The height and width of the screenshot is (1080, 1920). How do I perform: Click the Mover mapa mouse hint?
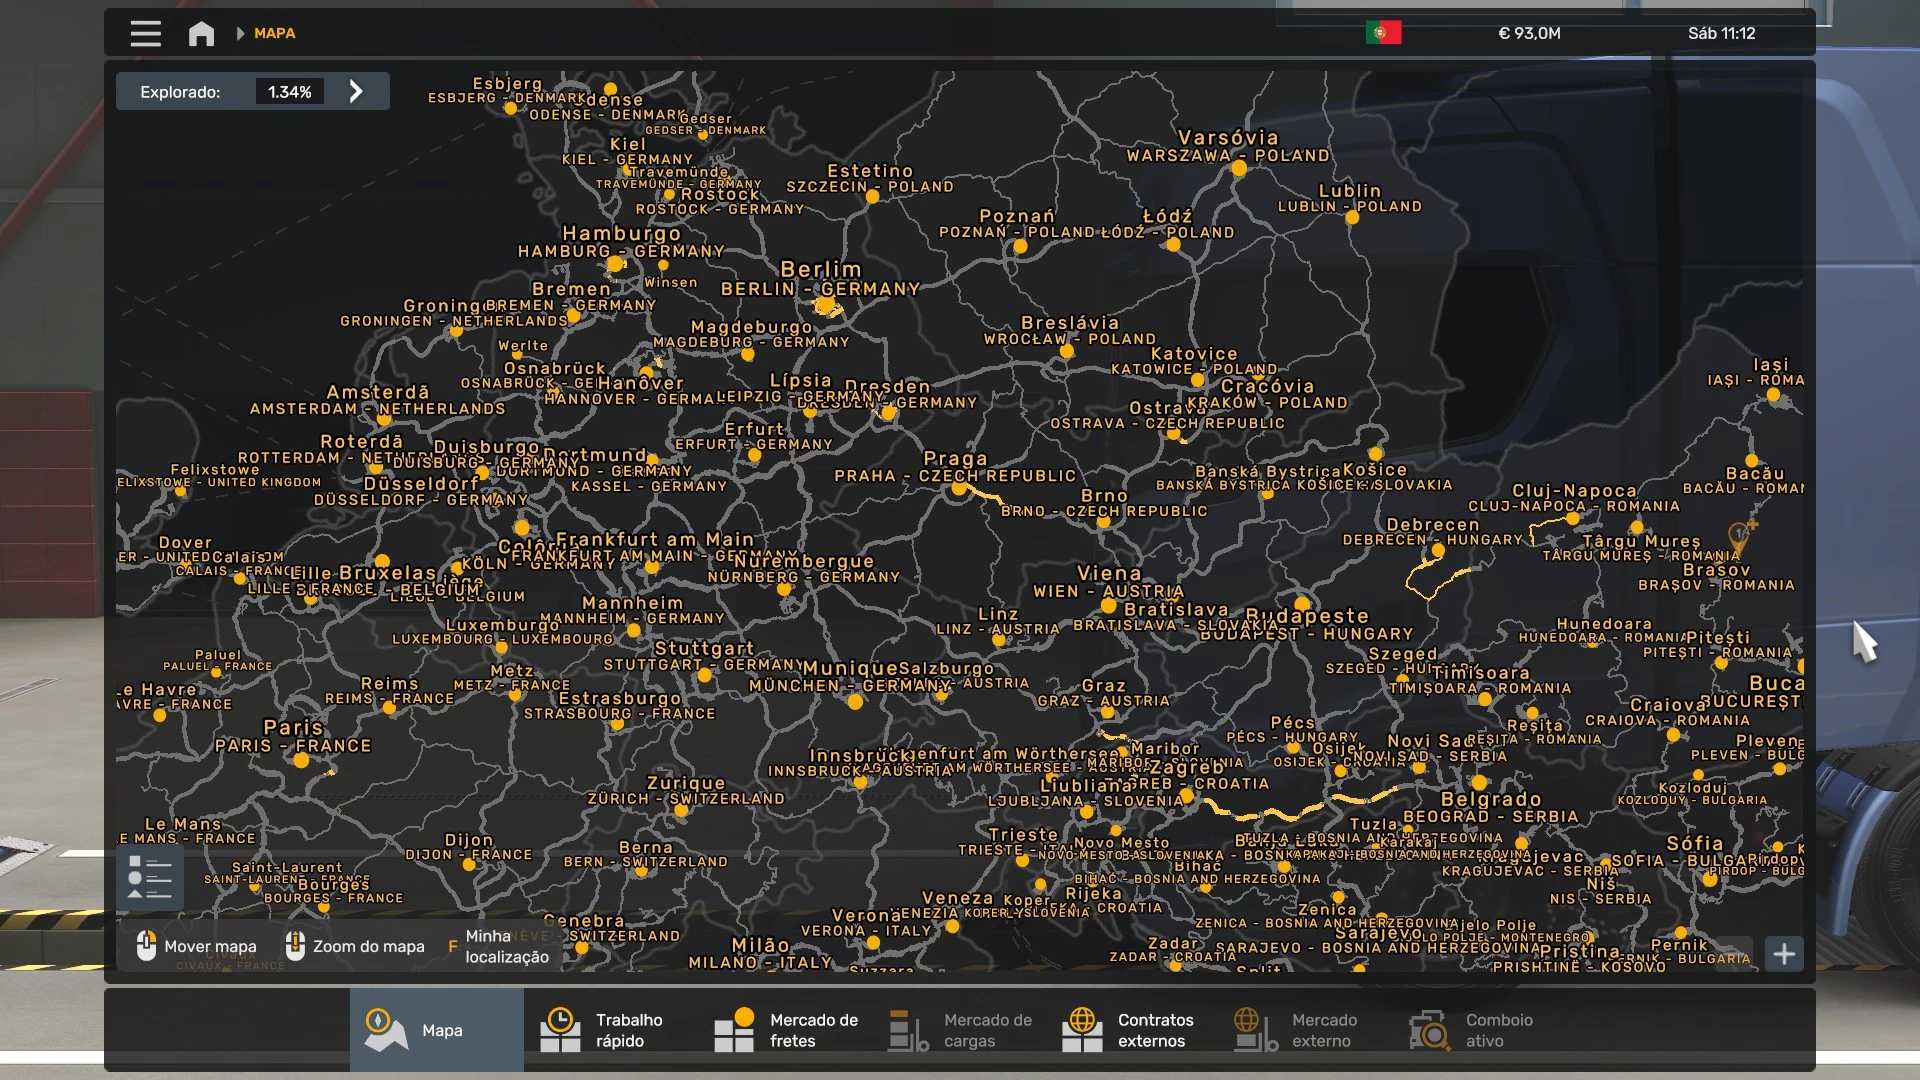197,946
